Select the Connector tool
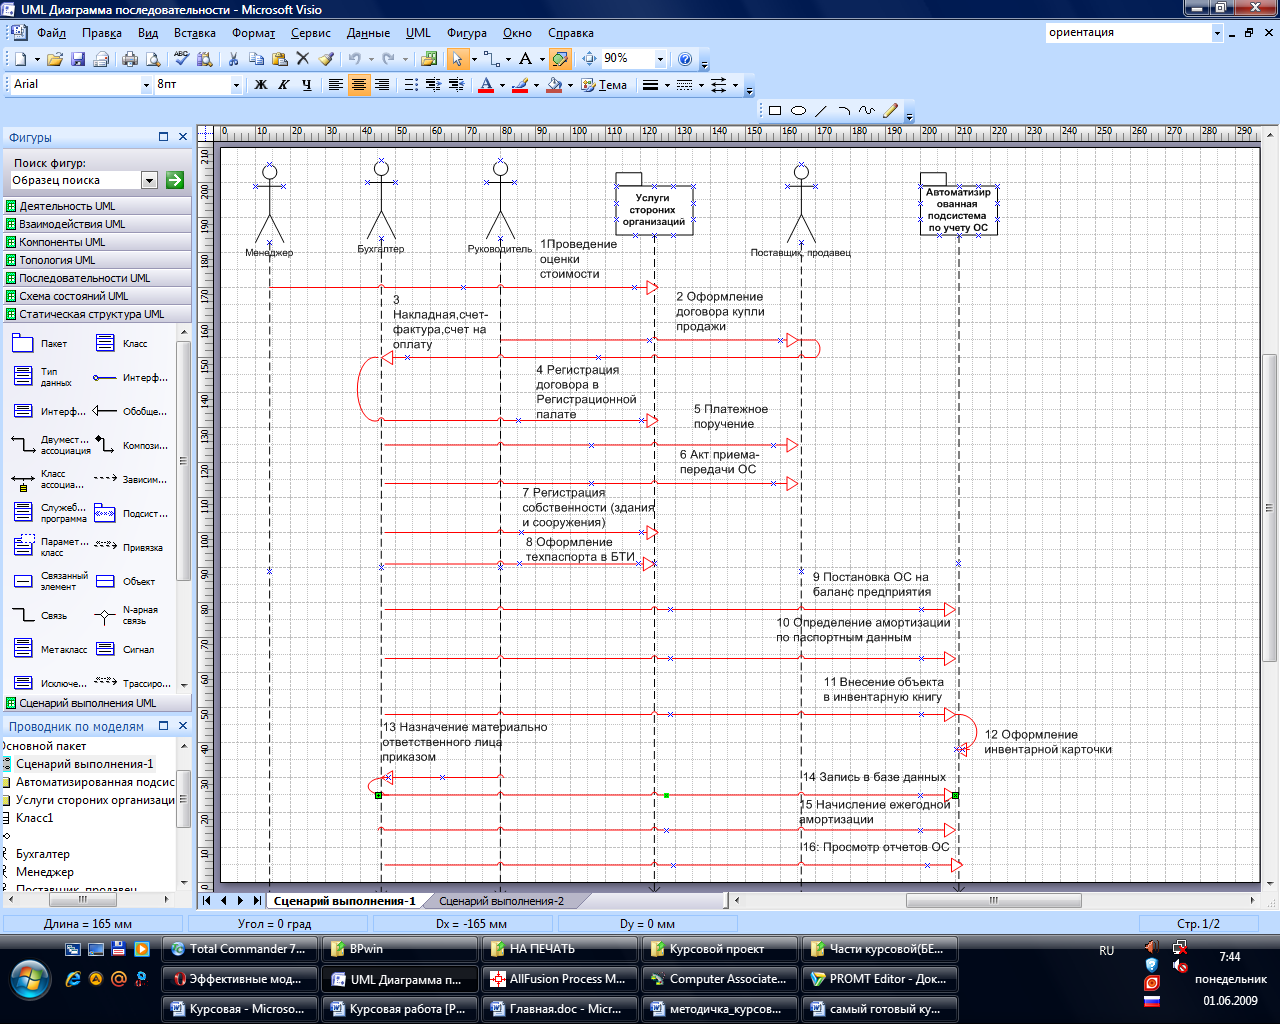1280x1024 pixels. coord(490,59)
